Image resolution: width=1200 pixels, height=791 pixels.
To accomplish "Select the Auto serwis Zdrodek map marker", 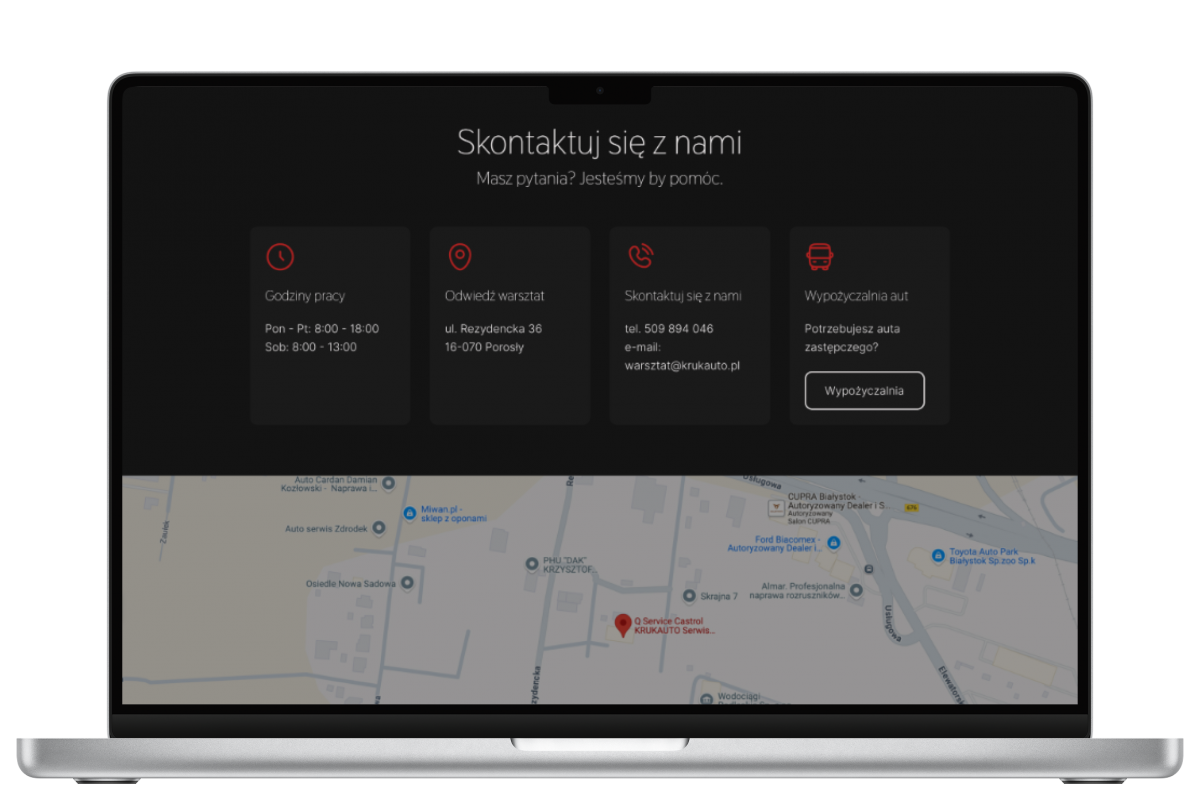I will click(378, 528).
